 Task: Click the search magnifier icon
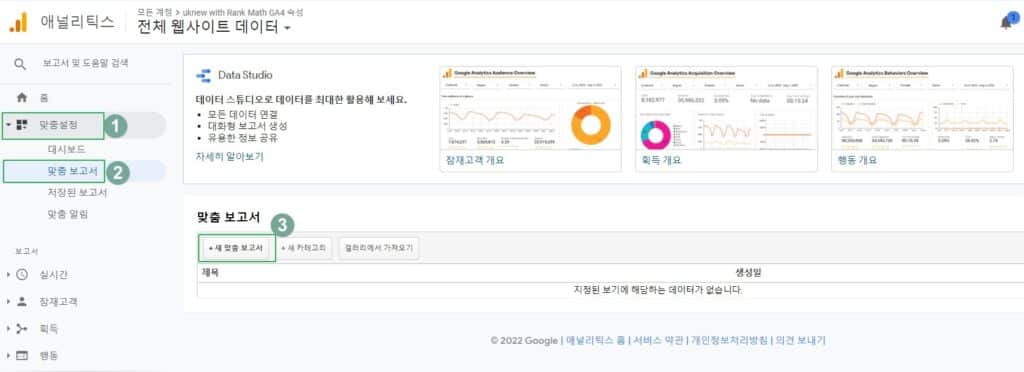20,64
